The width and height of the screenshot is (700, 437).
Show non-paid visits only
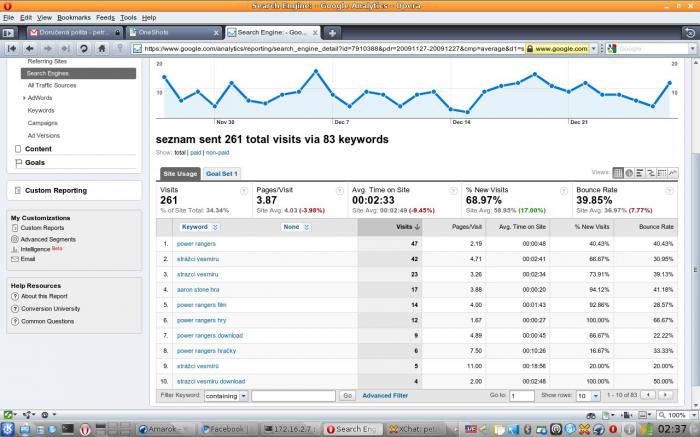point(217,153)
